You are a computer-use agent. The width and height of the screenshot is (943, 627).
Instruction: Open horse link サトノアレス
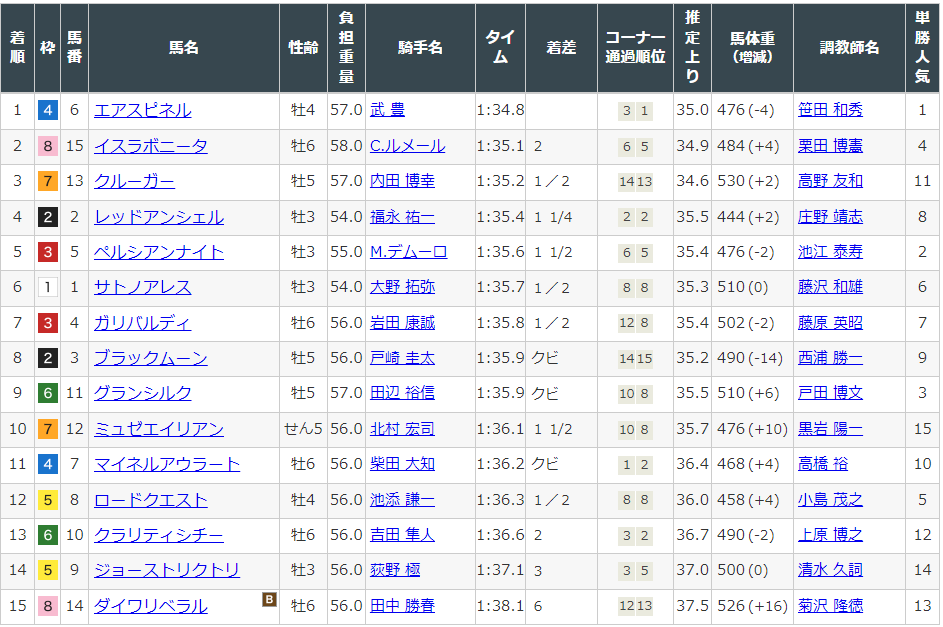(143, 287)
